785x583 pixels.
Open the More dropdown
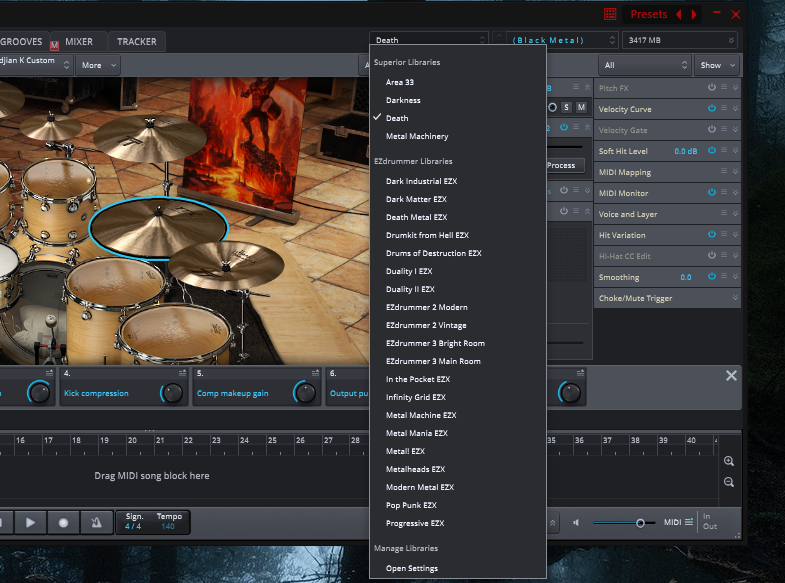[98, 65]
